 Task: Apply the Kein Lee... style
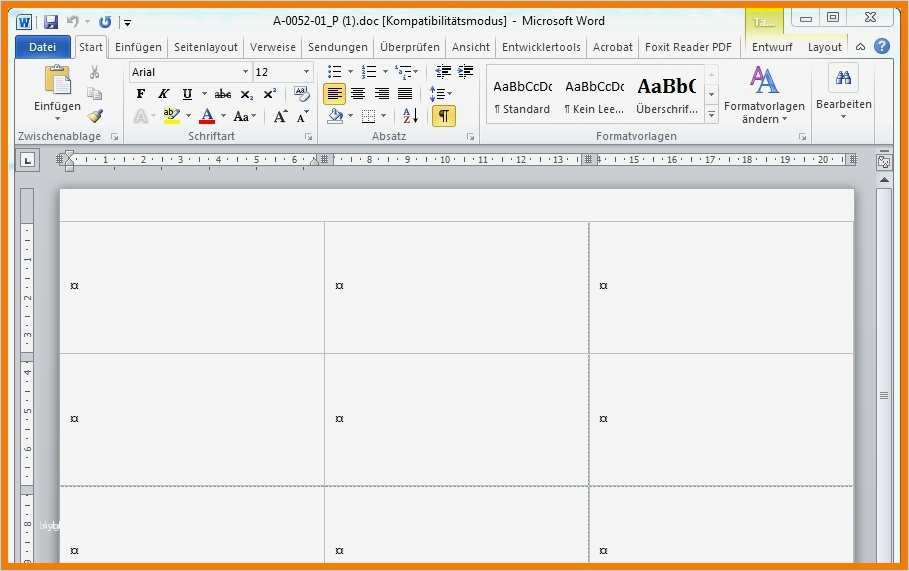[x=594, y=96]
